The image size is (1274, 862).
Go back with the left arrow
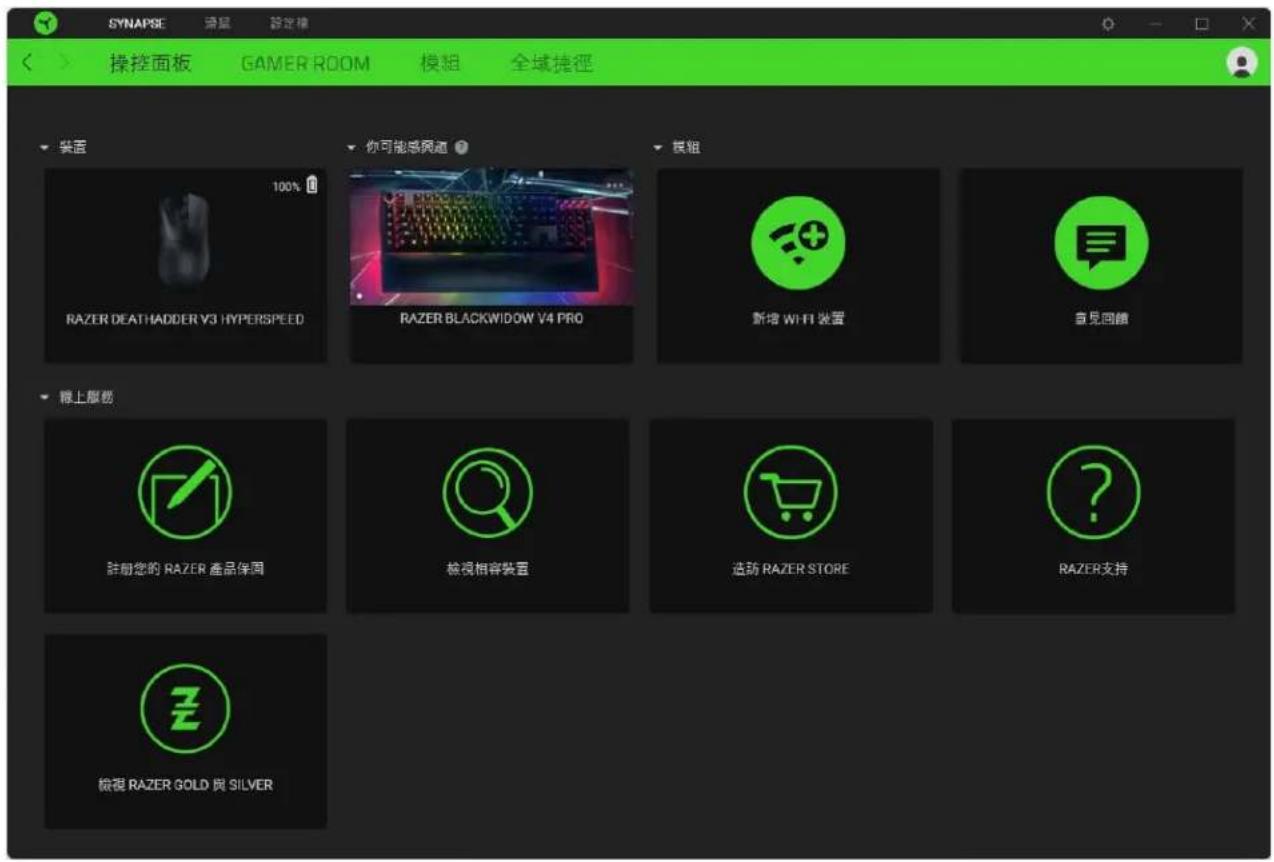(28, 63)
